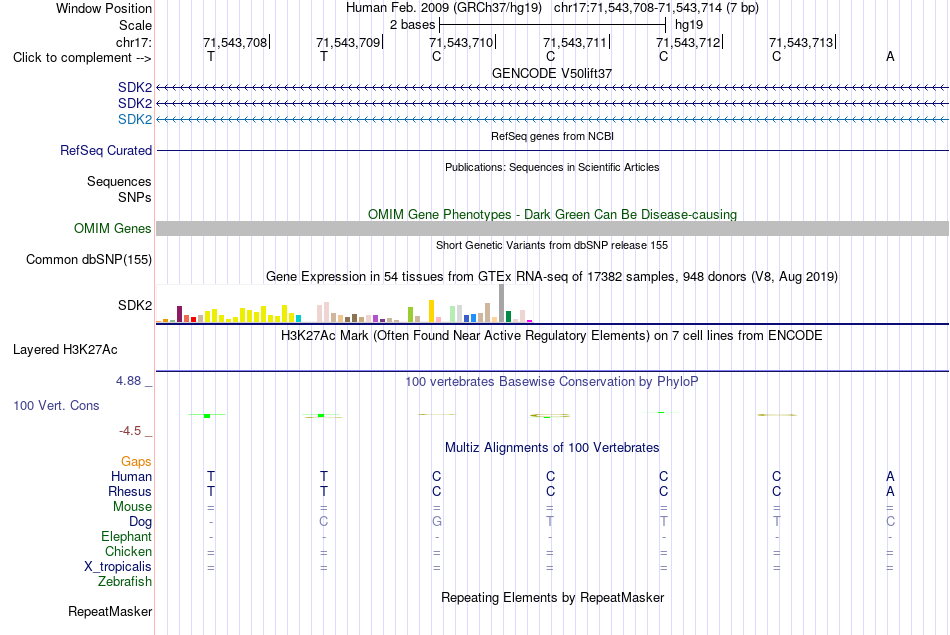The width and height of the screenshot is (950, 635).
Task: Open the H3K27Ac Mark ENCODE track title
Action: tap(551, 336)
